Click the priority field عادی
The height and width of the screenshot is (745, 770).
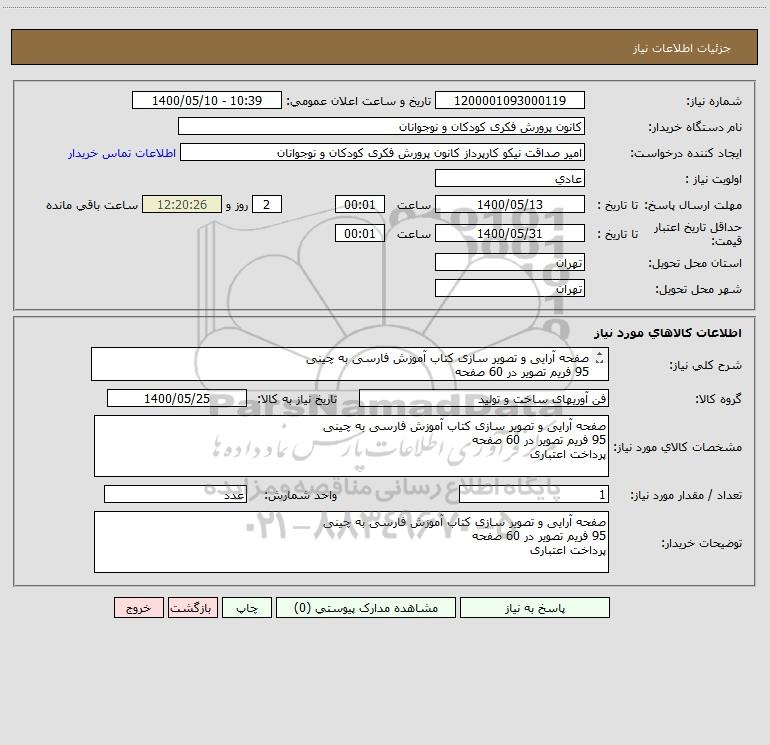[510, 178]
